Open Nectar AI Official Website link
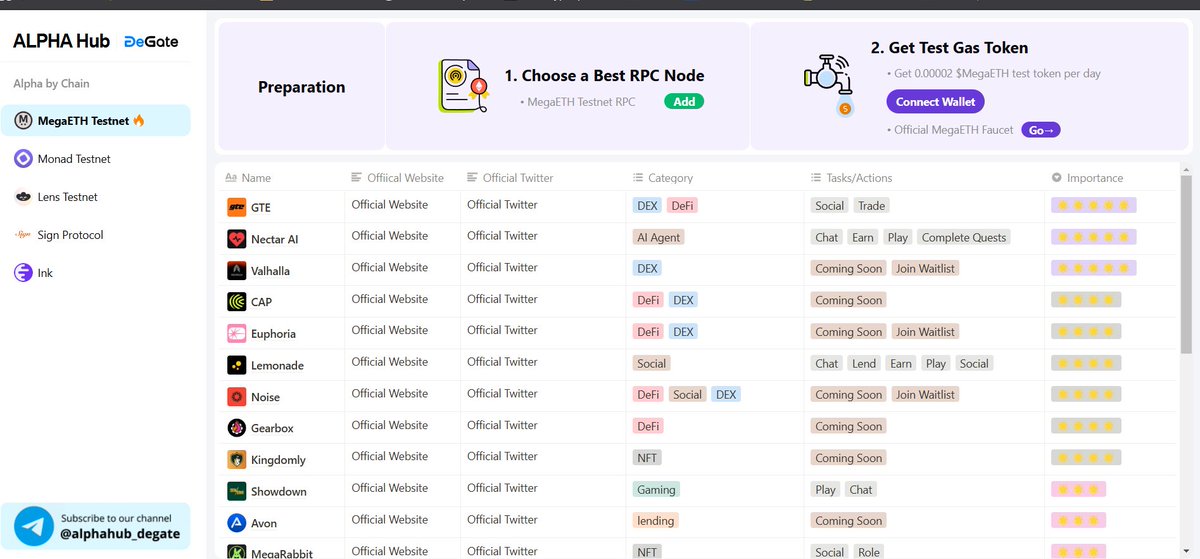 coord(390,236)
